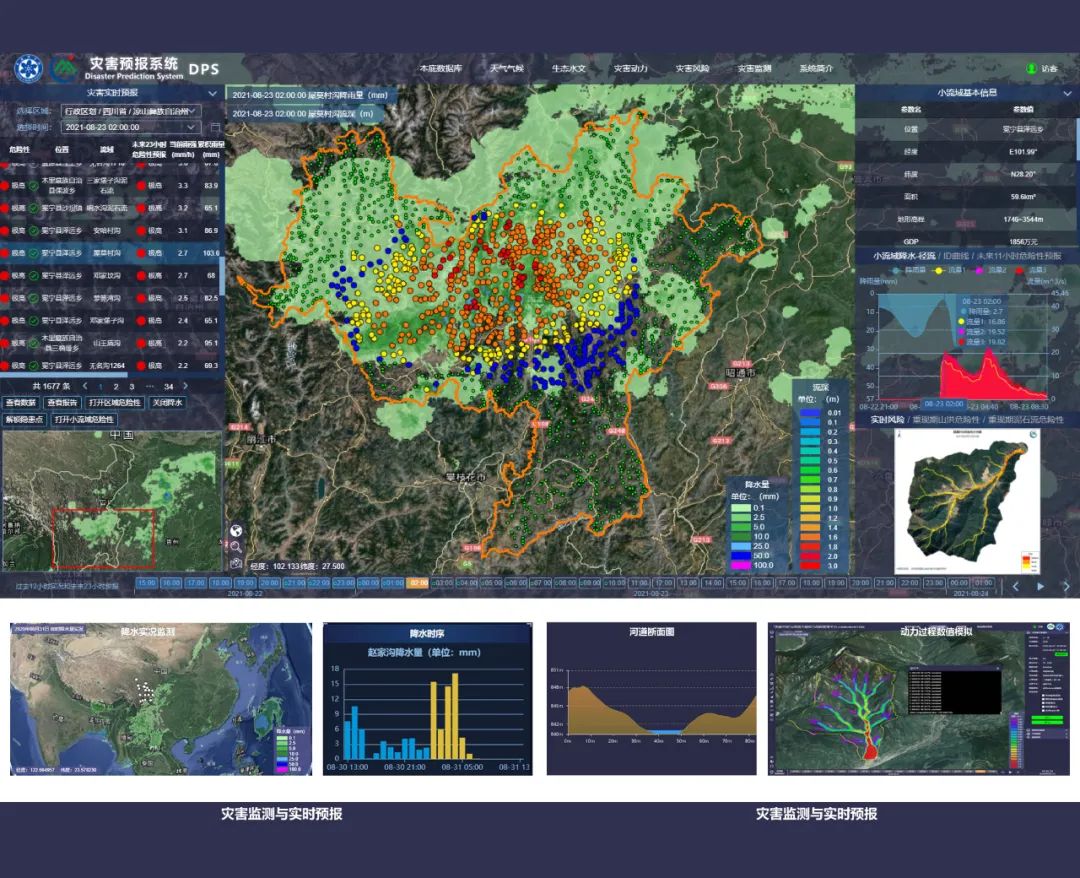This screenshot has width=1080, height=878.
Task: Toggle green check in the 83.9 row
Action: tap(33, 185)
